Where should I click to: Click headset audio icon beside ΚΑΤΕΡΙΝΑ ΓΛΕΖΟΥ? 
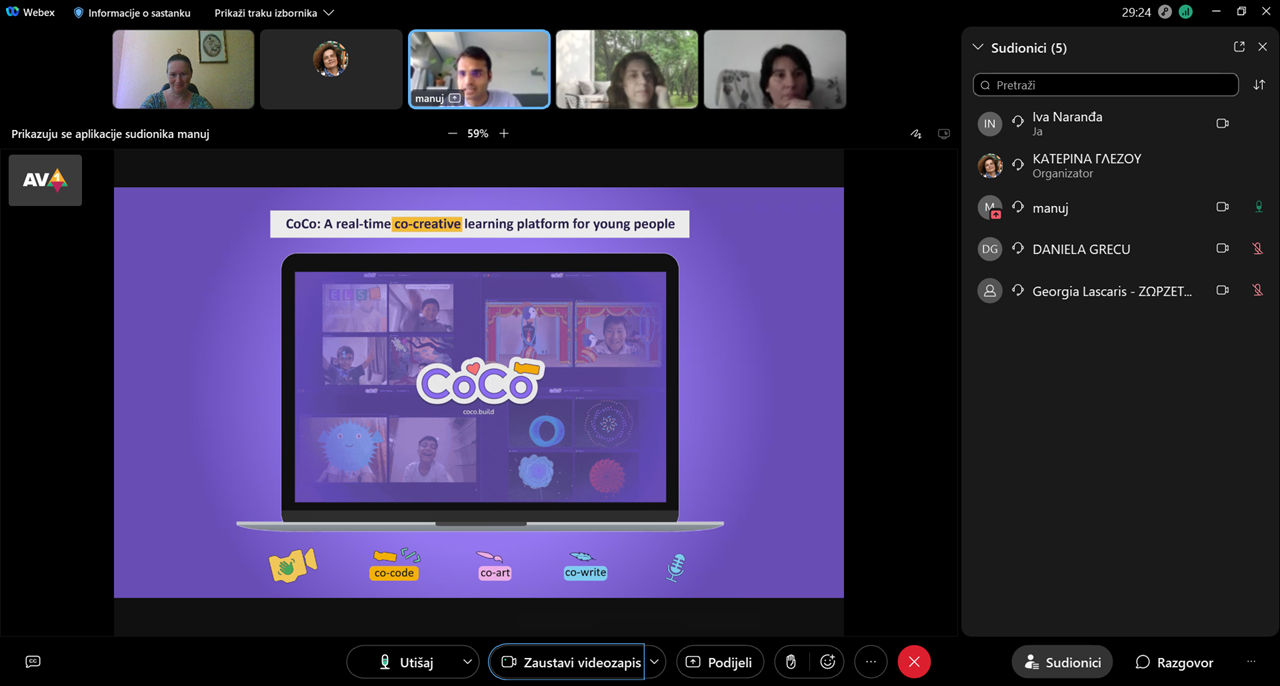click(x=1017, y=164)
